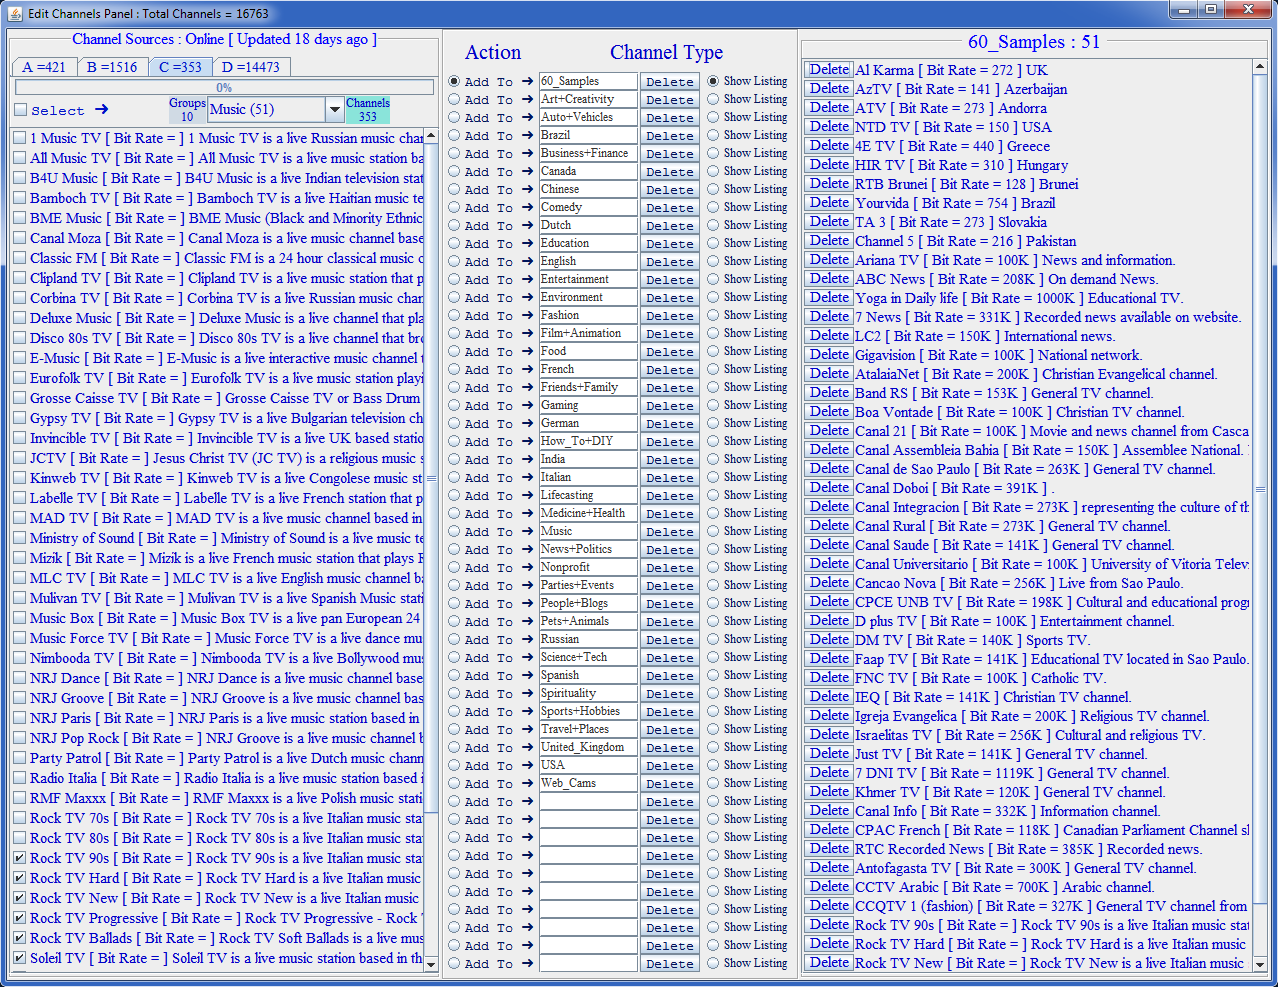Select the Show Listing radio for Web_Cams
1278x987 pixels.
[713, 783]
